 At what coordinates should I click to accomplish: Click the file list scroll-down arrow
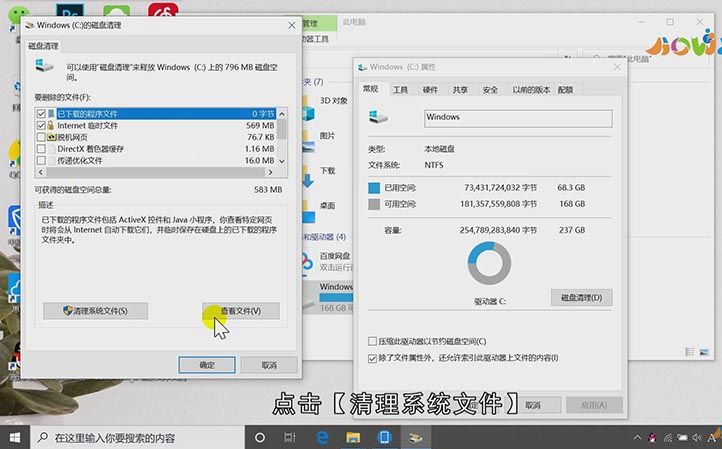(282, 161)
